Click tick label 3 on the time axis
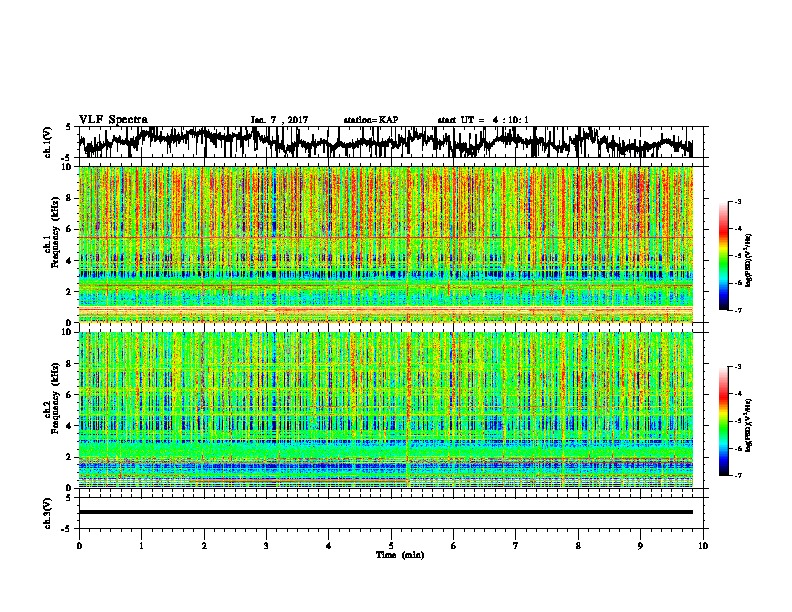 [266, 546]
